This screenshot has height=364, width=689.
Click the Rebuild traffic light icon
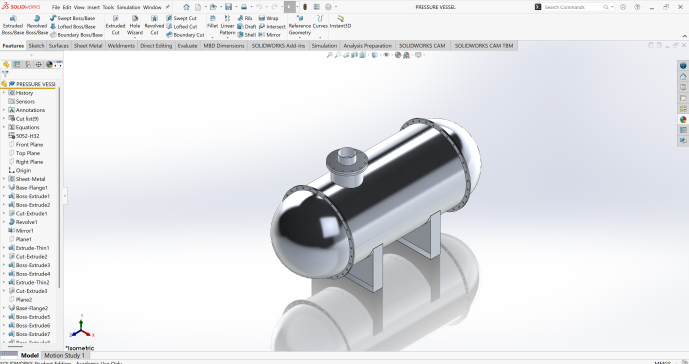point(305,7)
